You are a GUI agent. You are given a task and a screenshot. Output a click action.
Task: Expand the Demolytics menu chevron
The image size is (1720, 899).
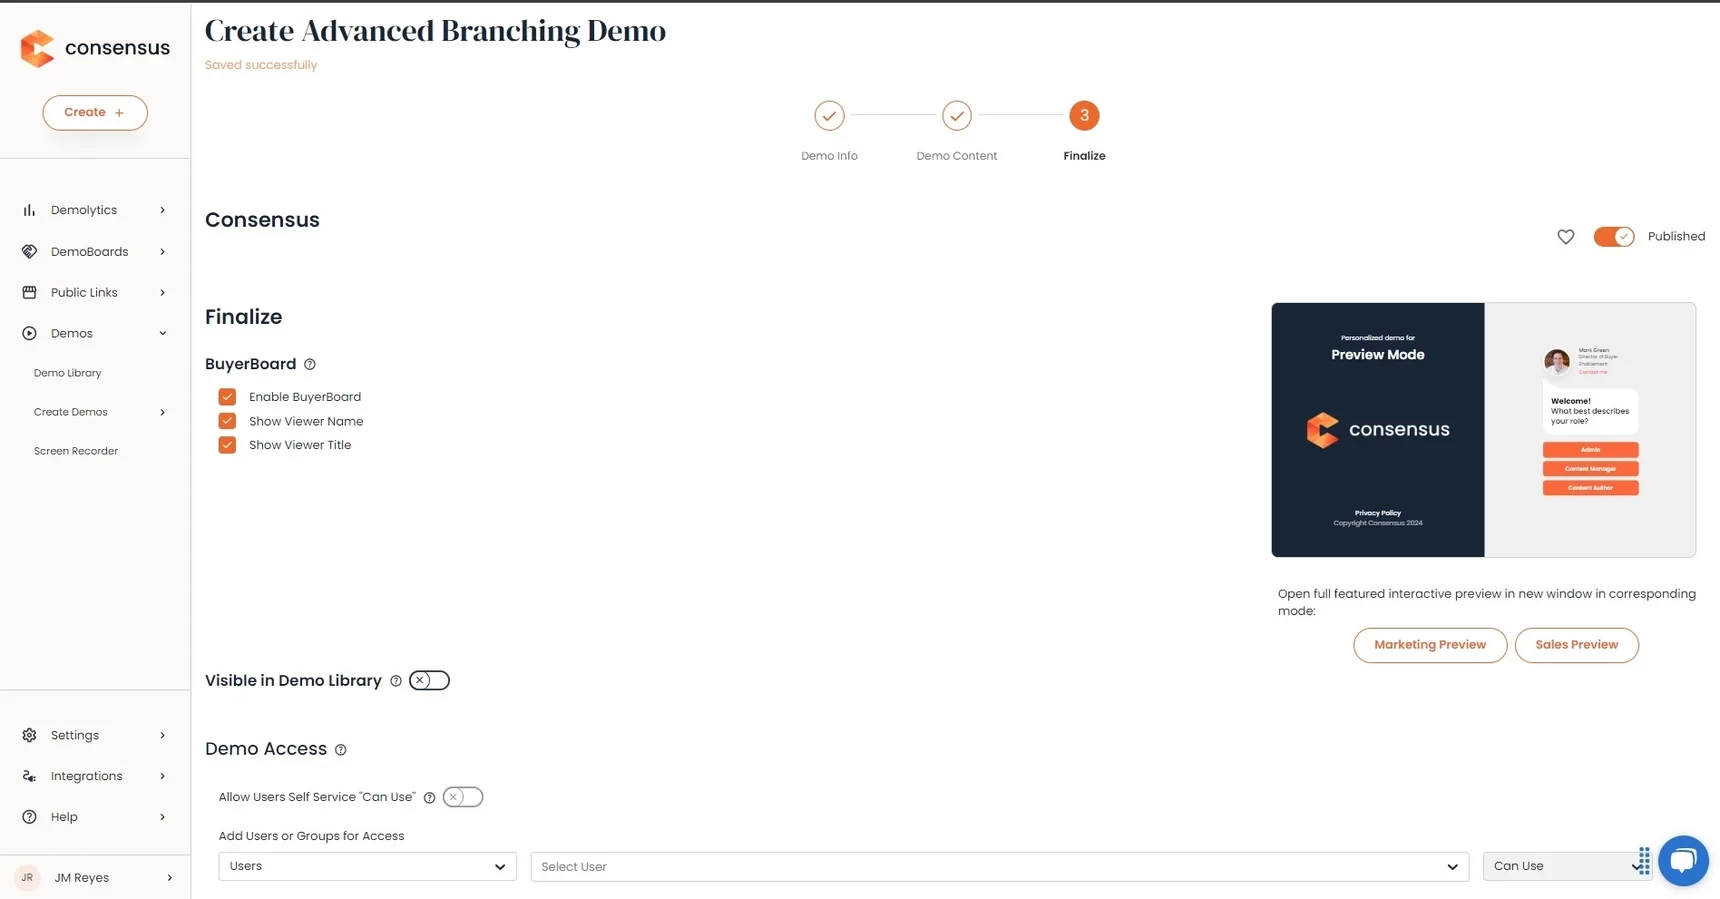tap(162, 210)
